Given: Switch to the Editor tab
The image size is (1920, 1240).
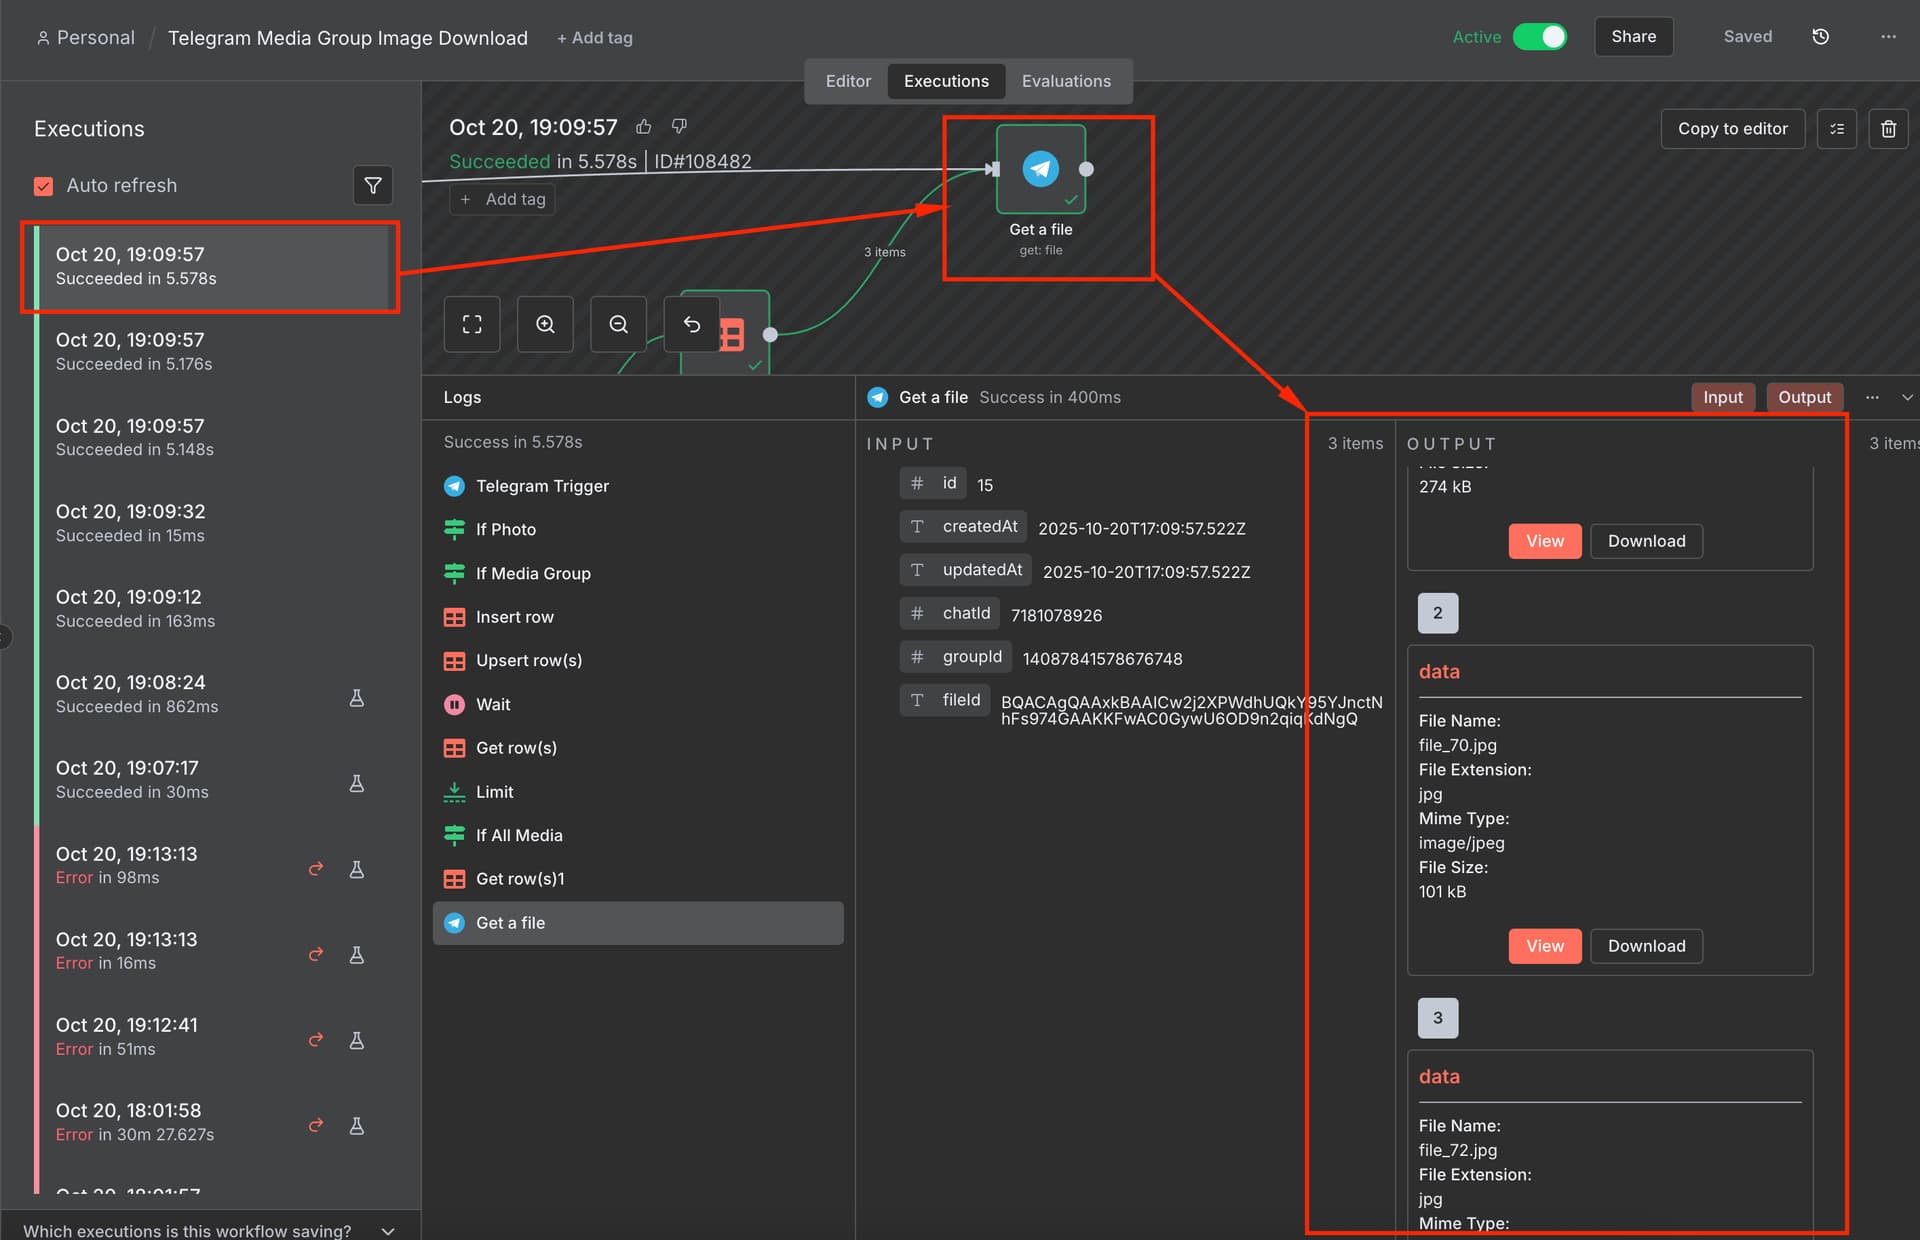Looking at the screenshot, I should tap(848, 81).
